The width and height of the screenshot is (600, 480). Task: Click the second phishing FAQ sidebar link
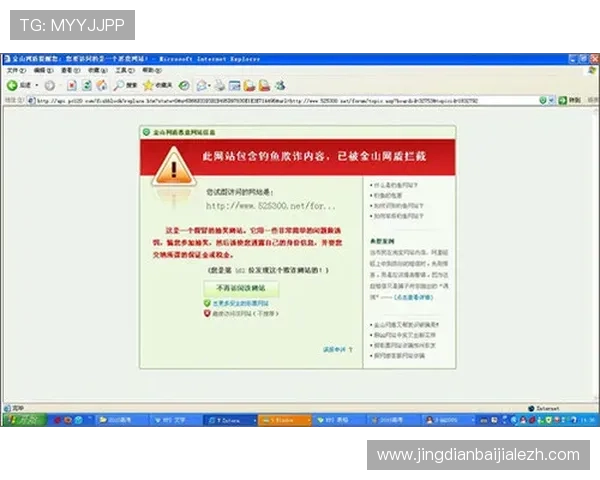[x=388, y=196]
